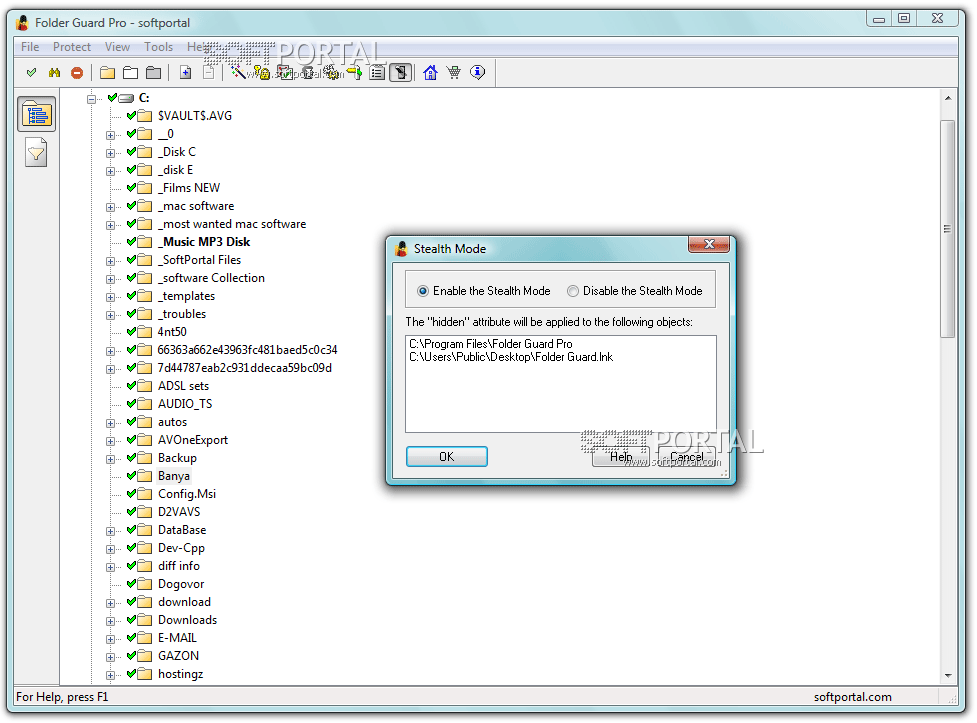Select the _Films NEW folder
977x723 pixels.
(189, 188)
